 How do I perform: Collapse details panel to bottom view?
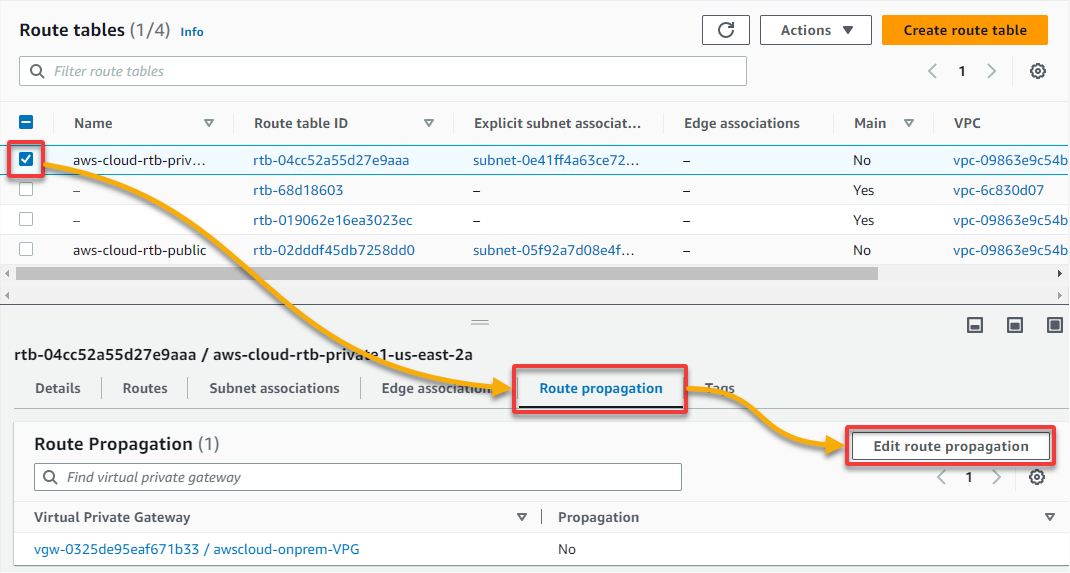[975, 325]
